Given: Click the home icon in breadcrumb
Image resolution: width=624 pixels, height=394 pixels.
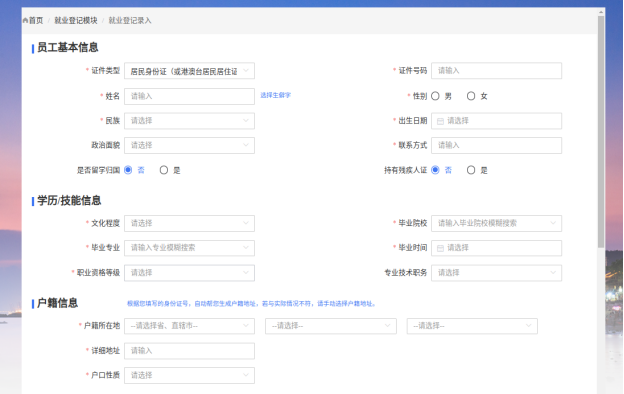Looking at the screenshot, I should (25, 20).
